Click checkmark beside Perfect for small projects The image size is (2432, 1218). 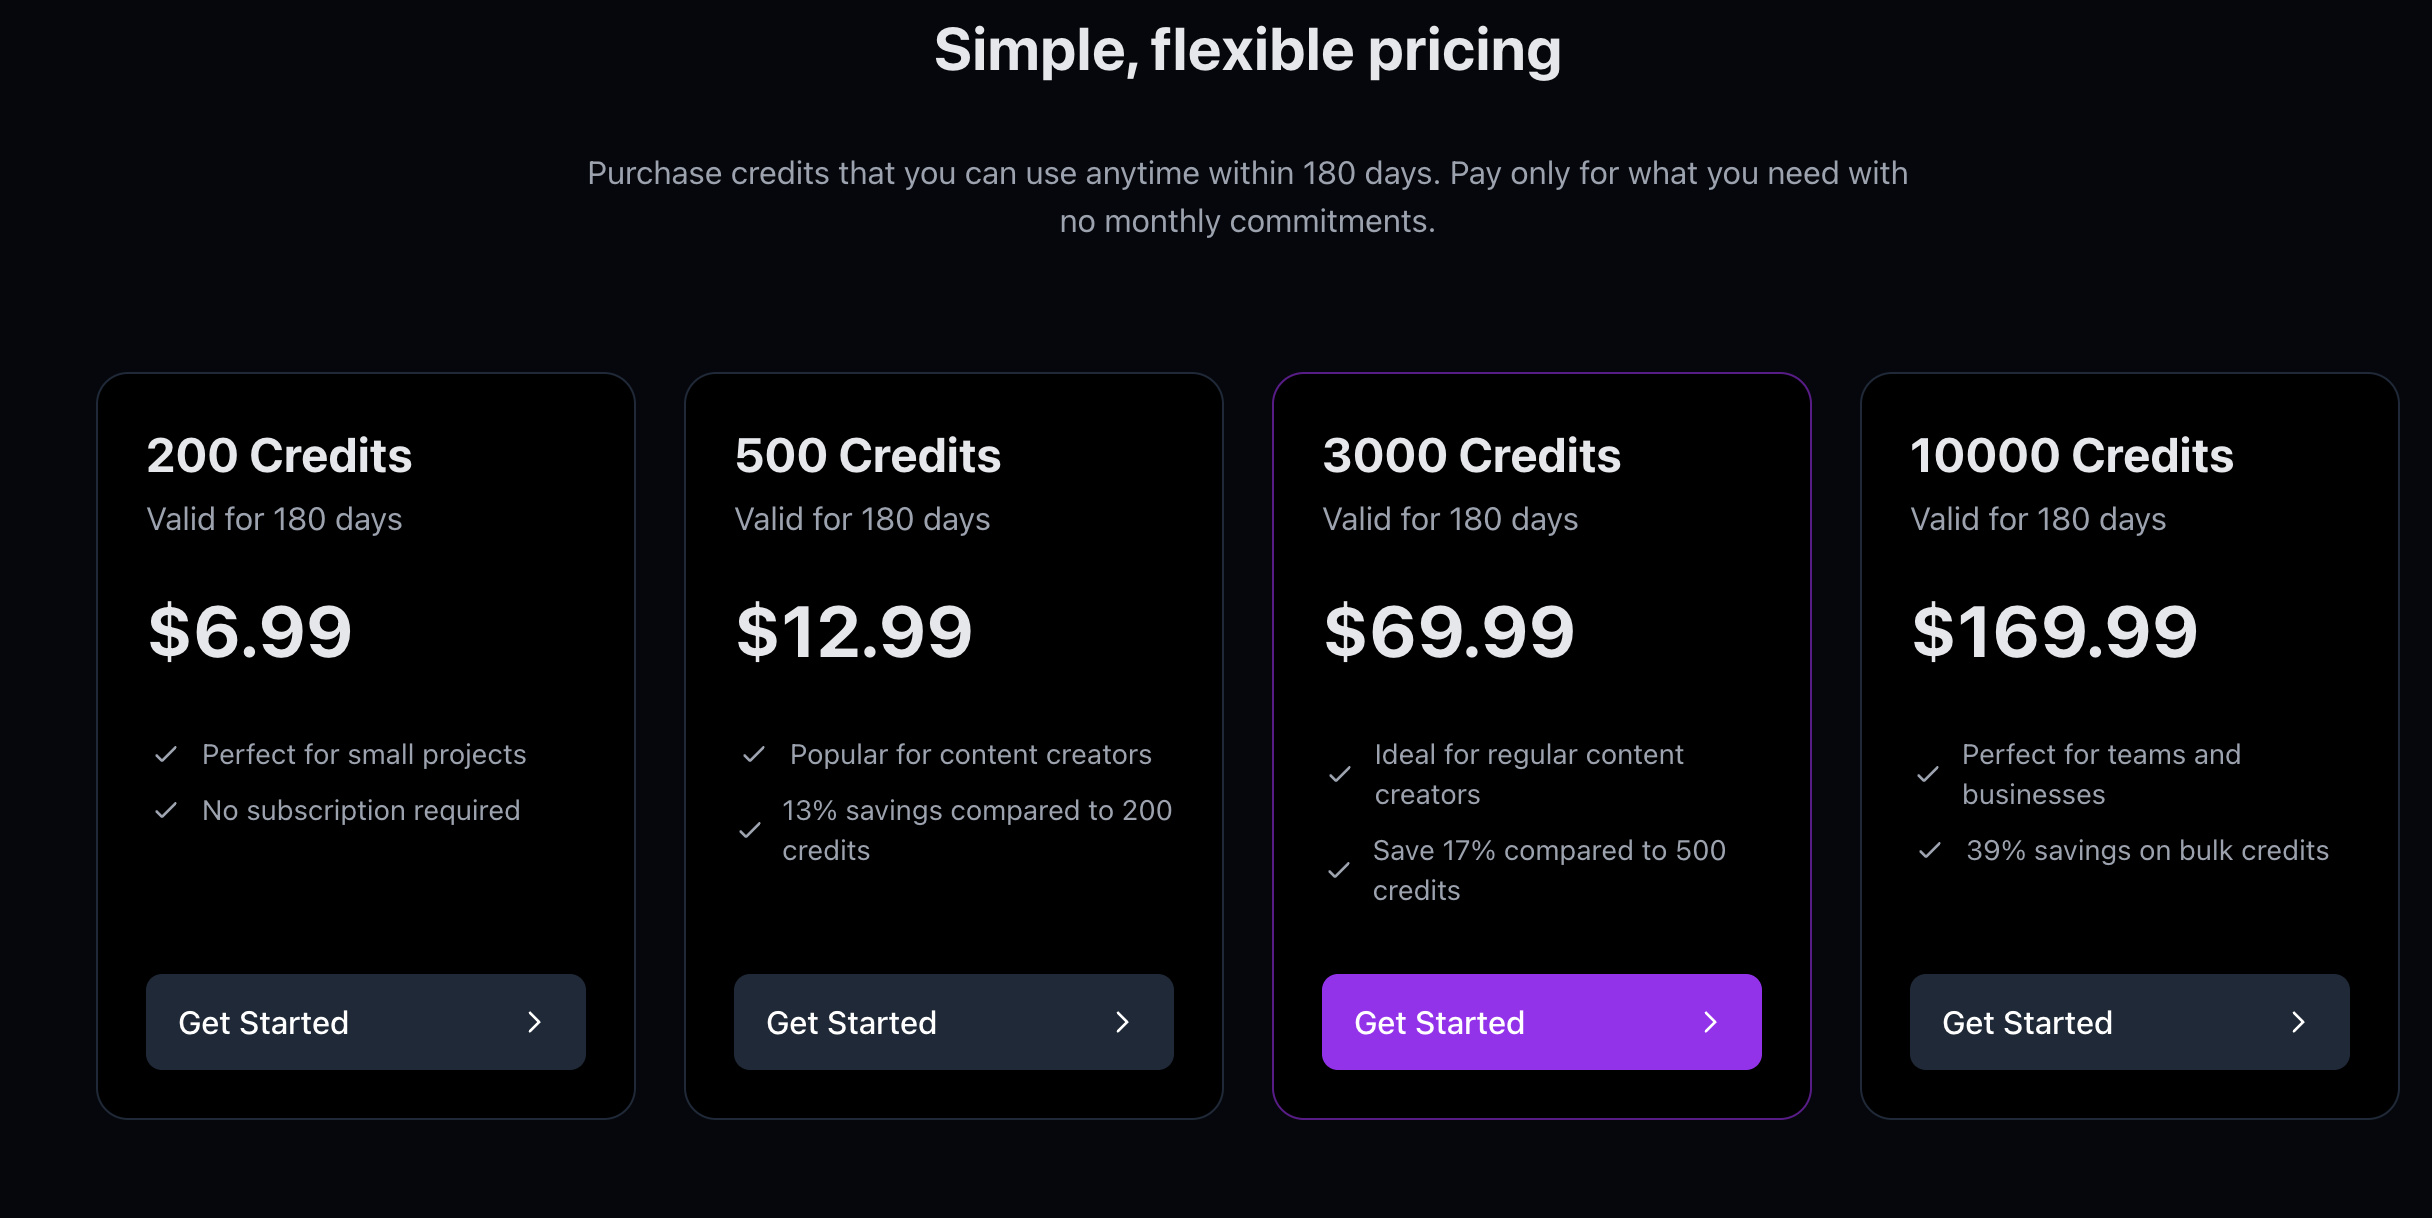pos(166,754)
